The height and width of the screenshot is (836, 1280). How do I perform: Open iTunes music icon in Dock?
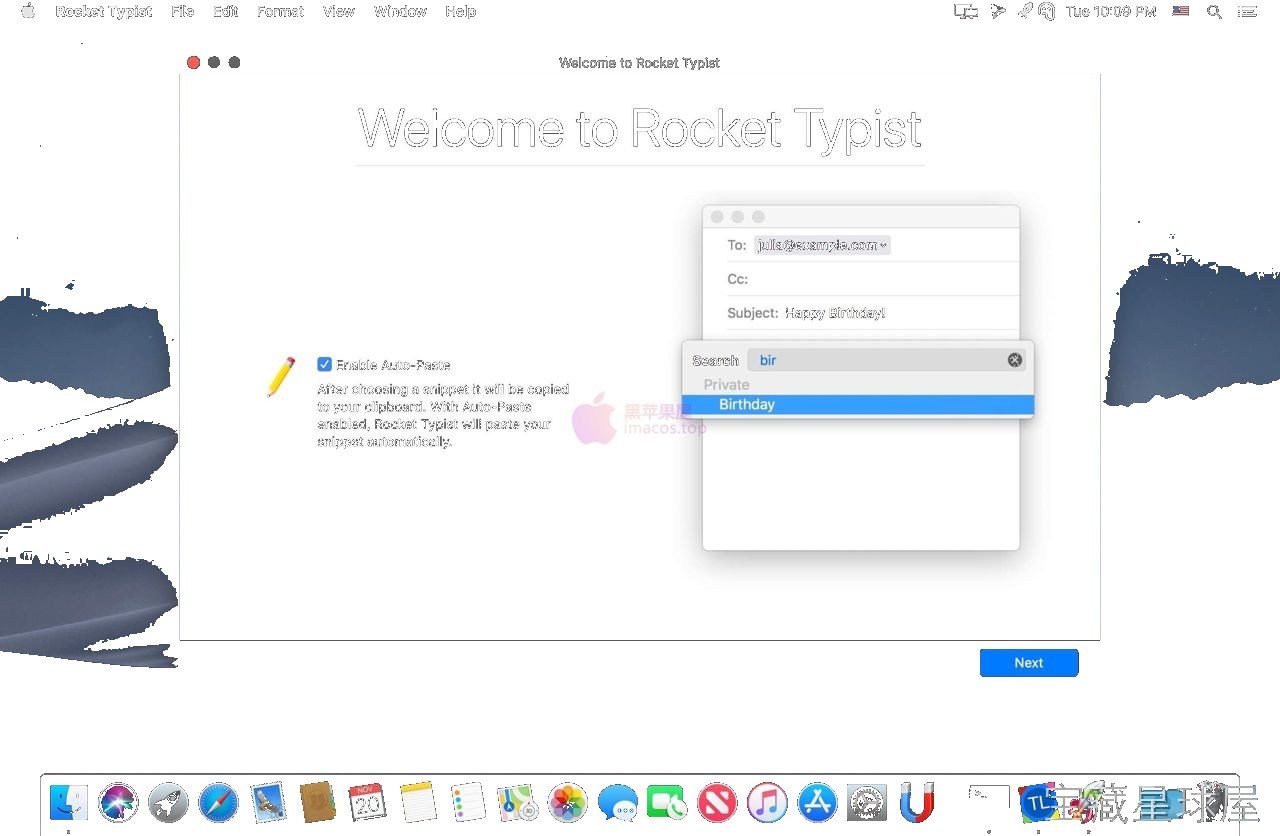click(767, 802)
